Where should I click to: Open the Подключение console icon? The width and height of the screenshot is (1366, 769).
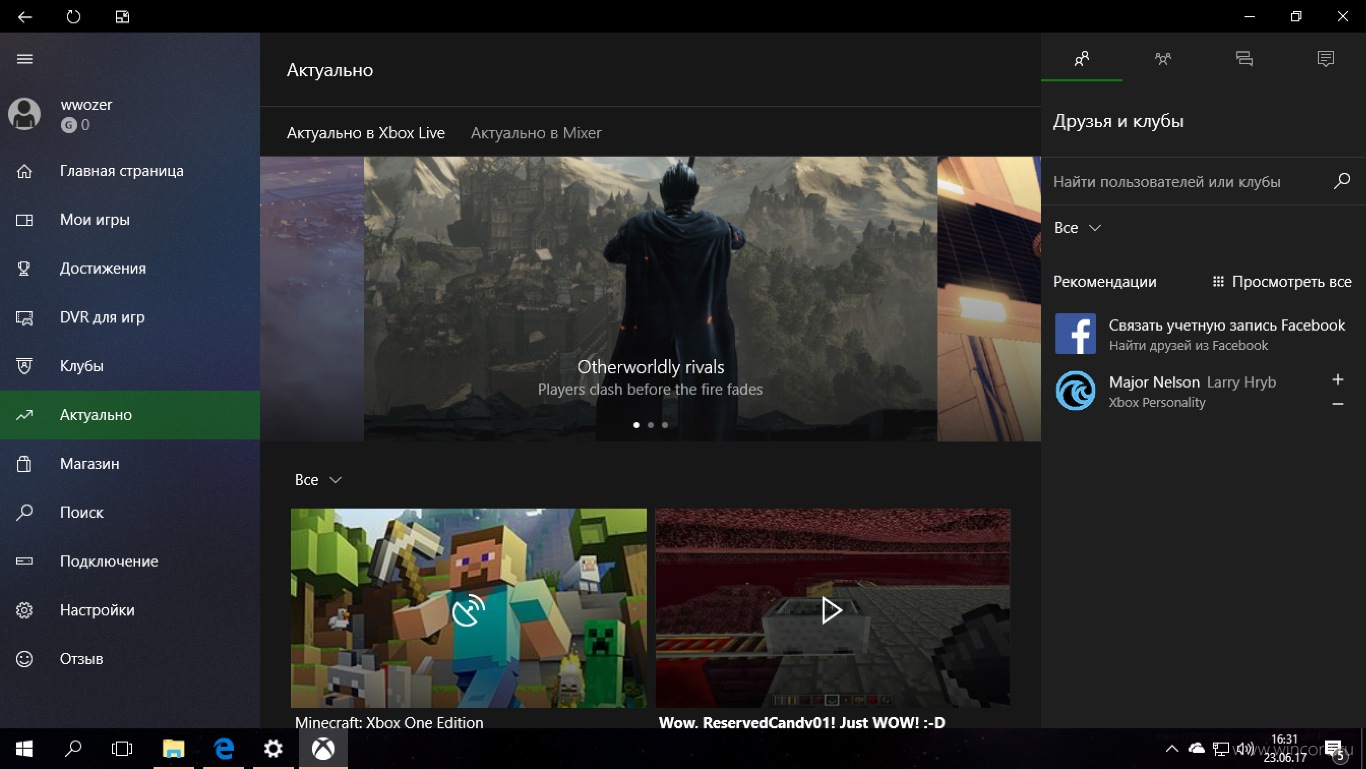pyautogui.click(x=25, y=561)
